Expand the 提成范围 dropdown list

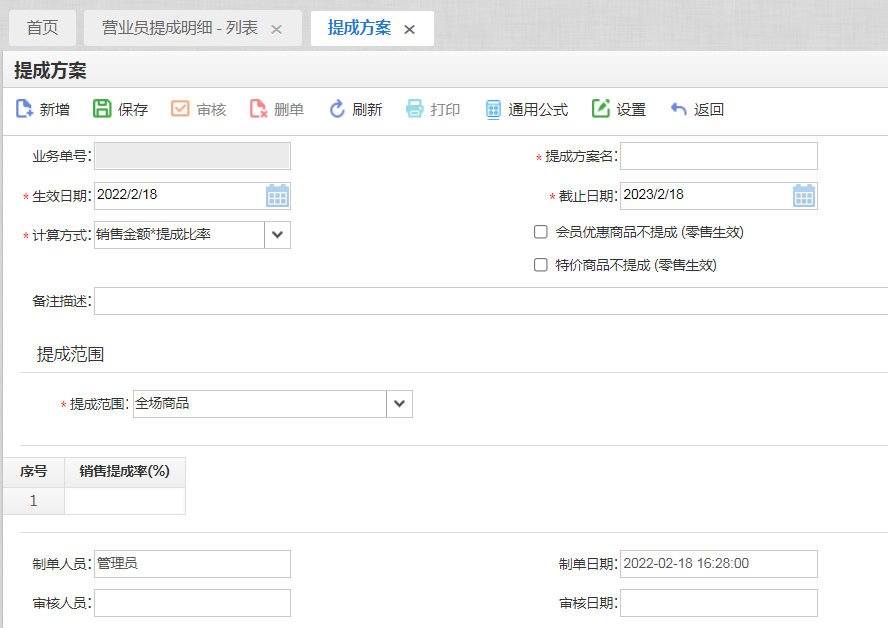(x=399, y=404)
